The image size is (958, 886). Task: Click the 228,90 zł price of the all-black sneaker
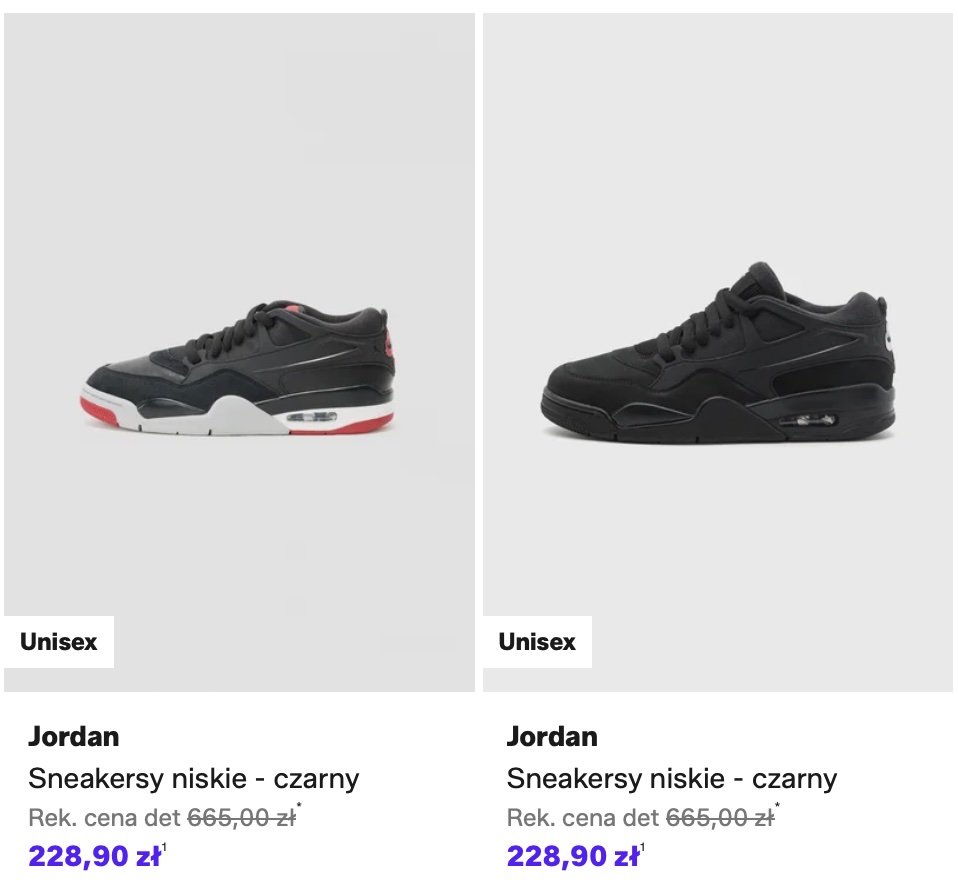[x=573, y=857]
